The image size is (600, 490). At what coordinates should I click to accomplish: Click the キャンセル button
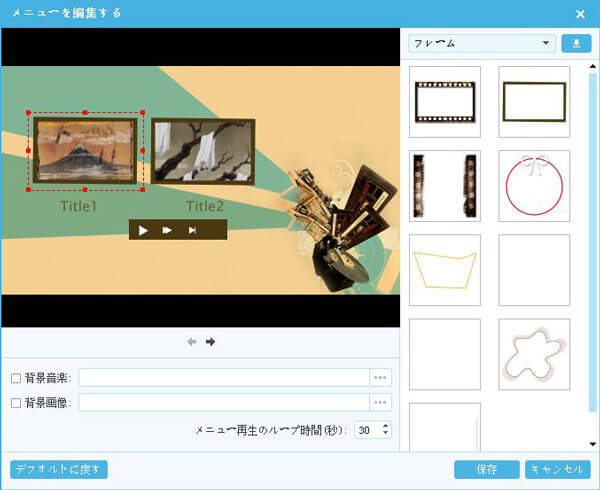(550, 469)
